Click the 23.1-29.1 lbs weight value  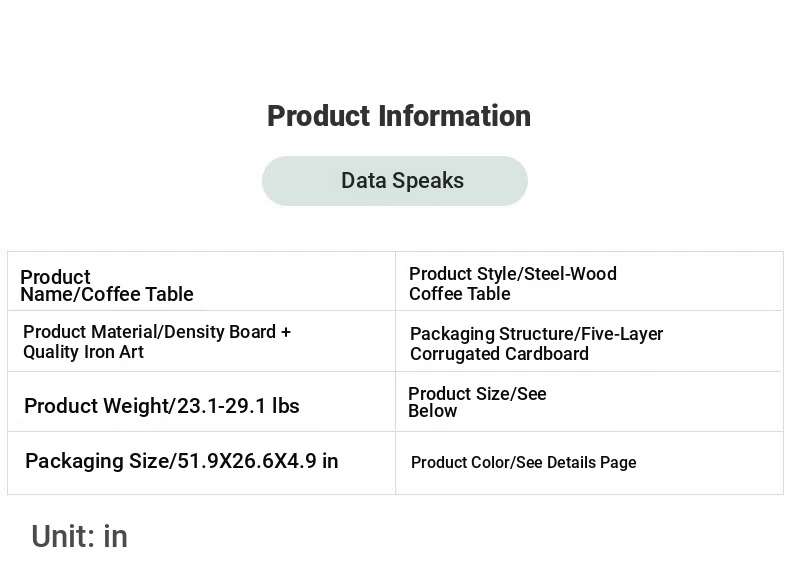point(238,406)
